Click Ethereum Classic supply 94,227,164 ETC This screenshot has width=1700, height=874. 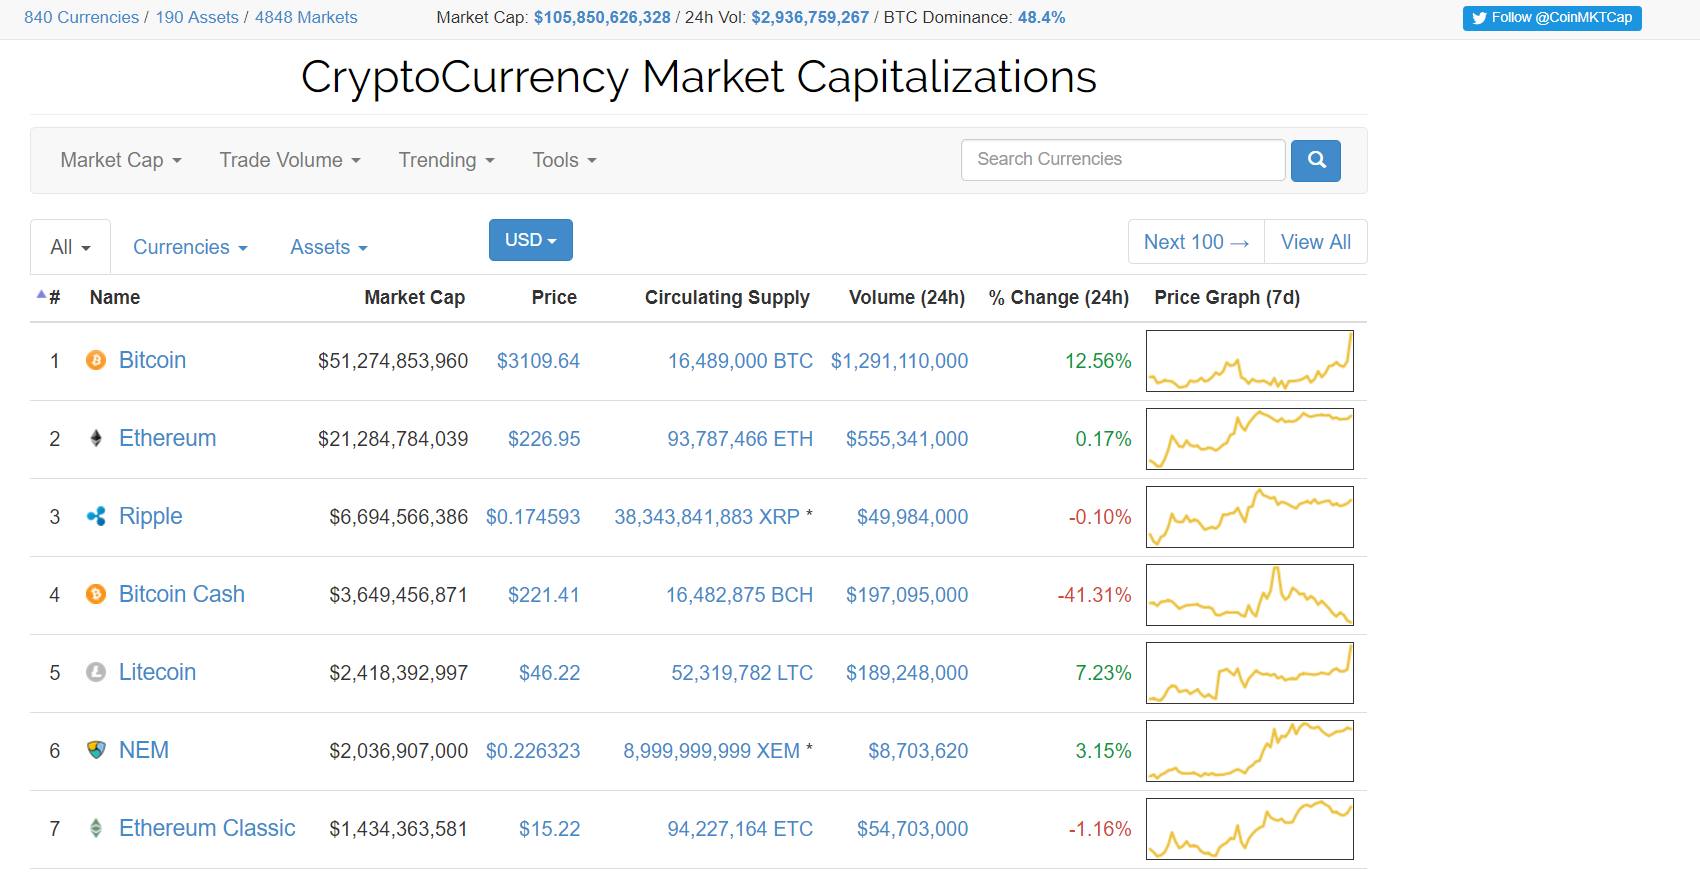740,829
